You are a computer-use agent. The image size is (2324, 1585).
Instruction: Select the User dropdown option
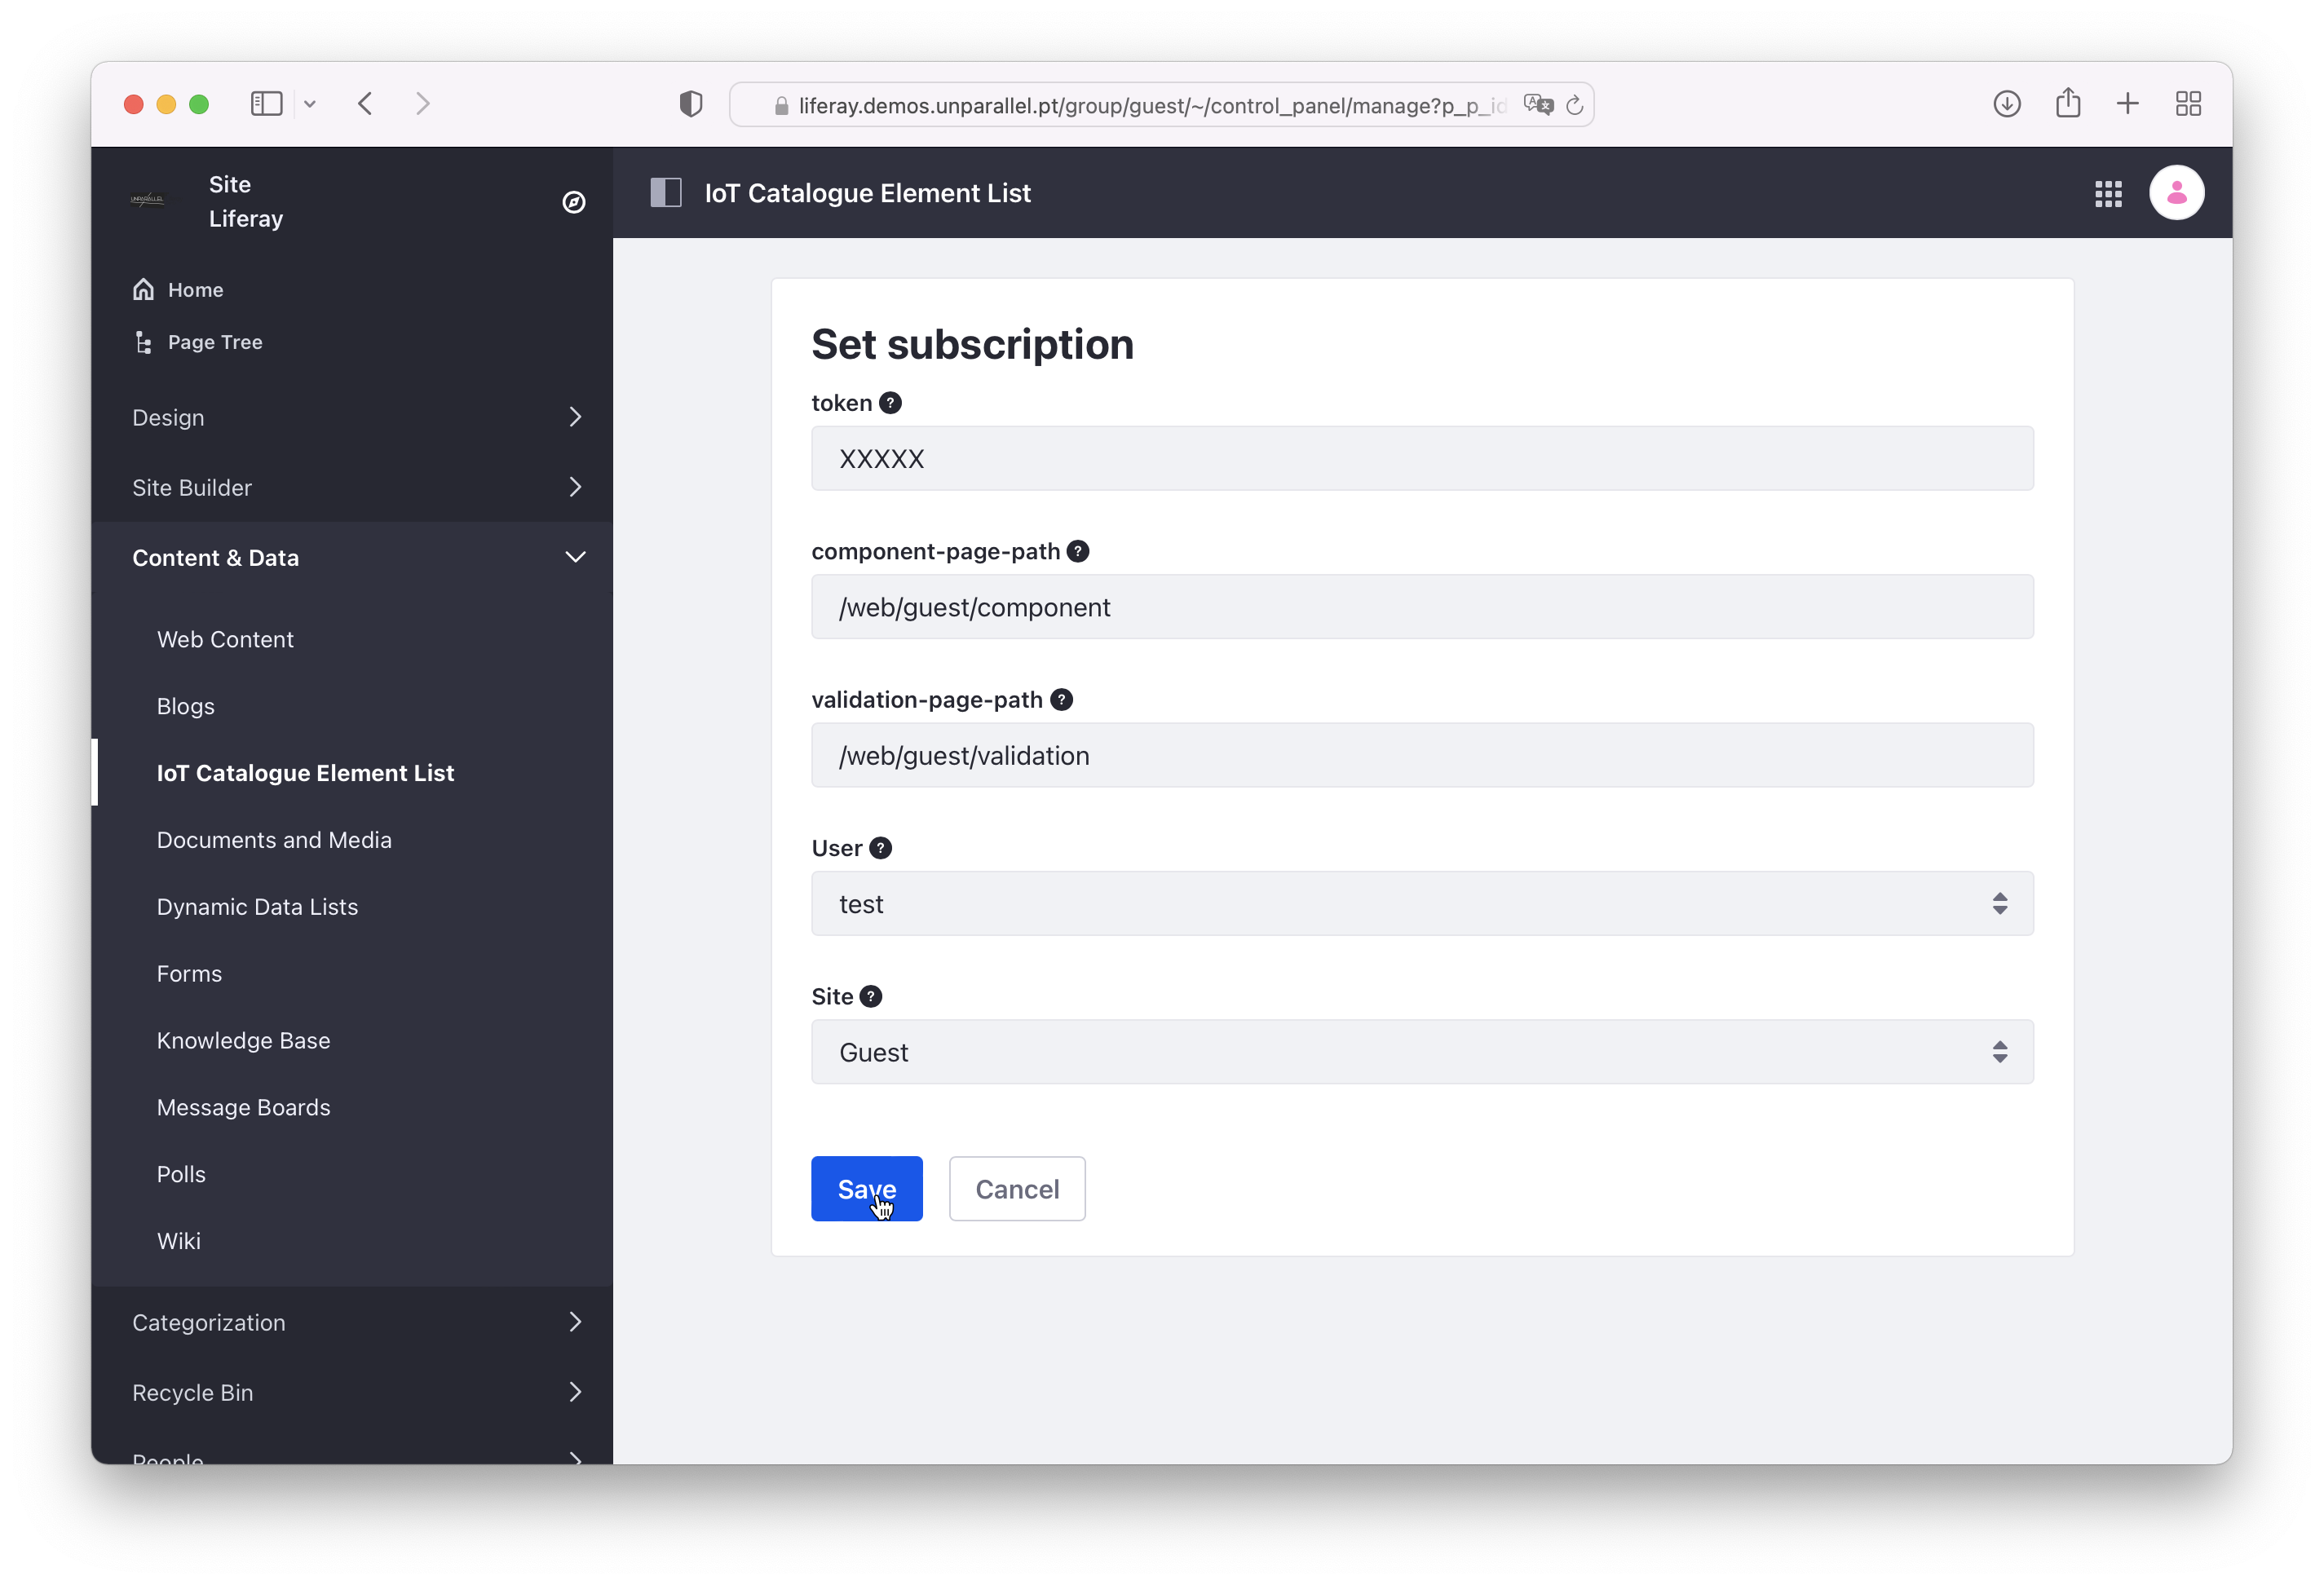pyautogui.click(x=1421, y=903)
